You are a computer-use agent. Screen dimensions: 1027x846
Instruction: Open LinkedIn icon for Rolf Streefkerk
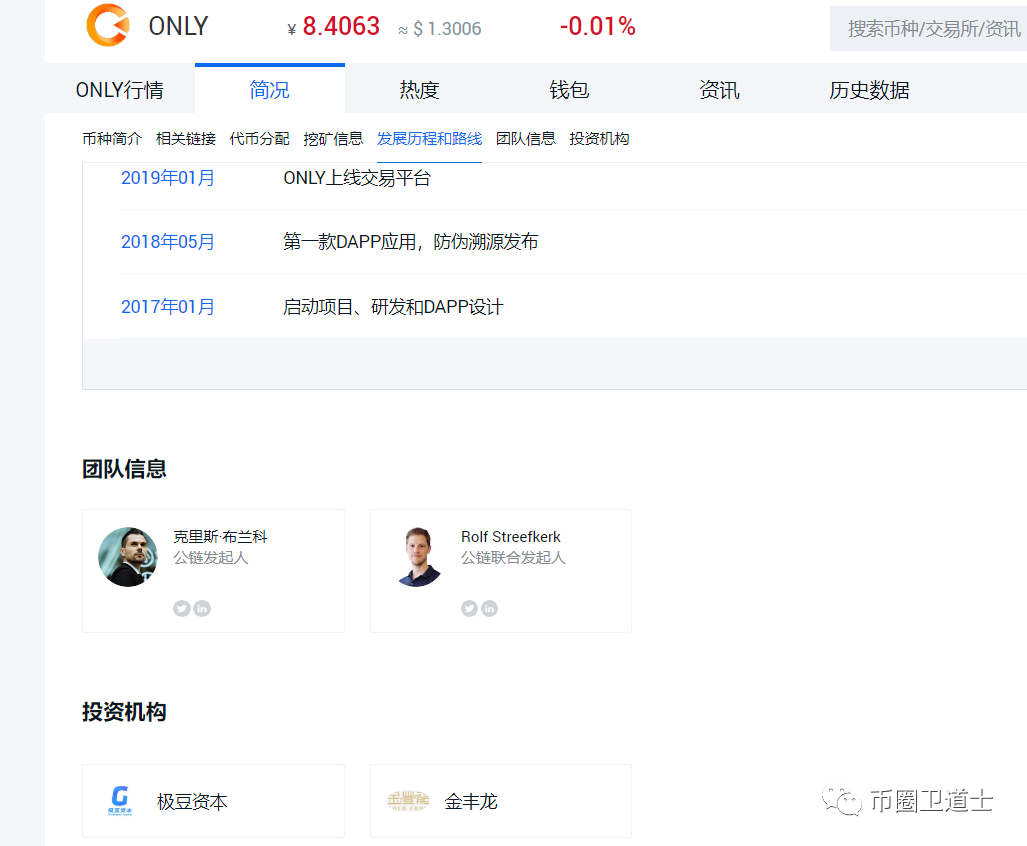coord(489,608)
